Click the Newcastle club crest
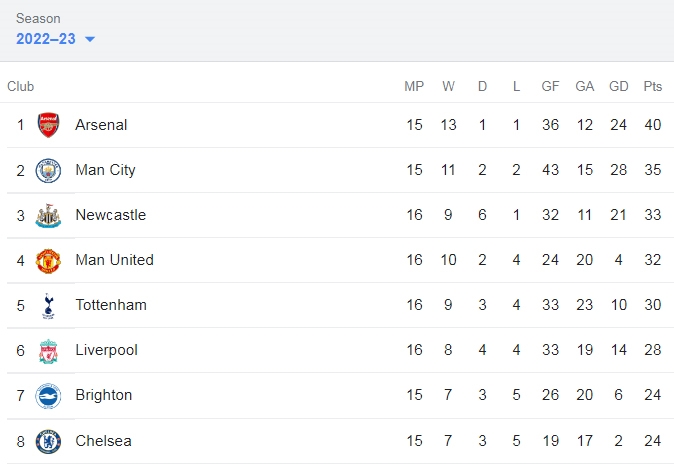This screenshot has width=674, height=464. pyautogui.click(x=48, y=215)
